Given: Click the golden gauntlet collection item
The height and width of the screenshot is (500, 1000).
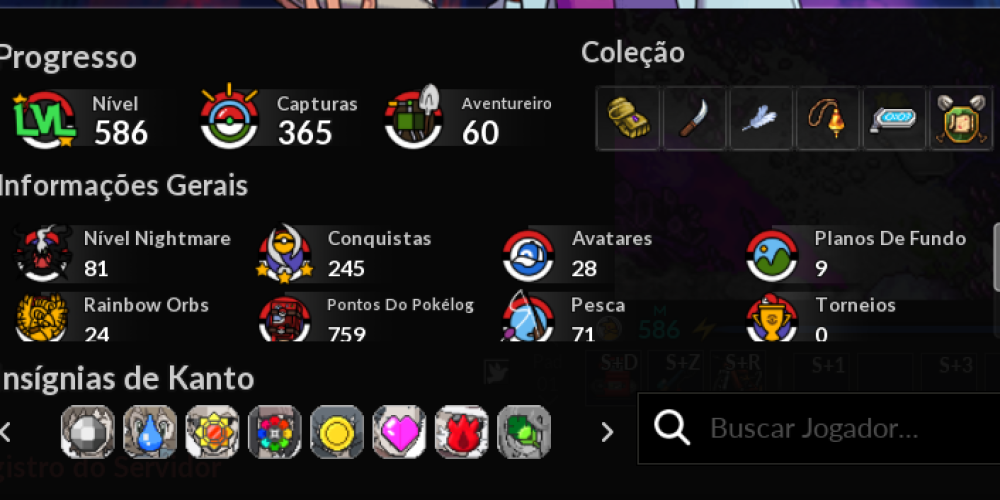Looking at the screenshot, I should point(628,119).
